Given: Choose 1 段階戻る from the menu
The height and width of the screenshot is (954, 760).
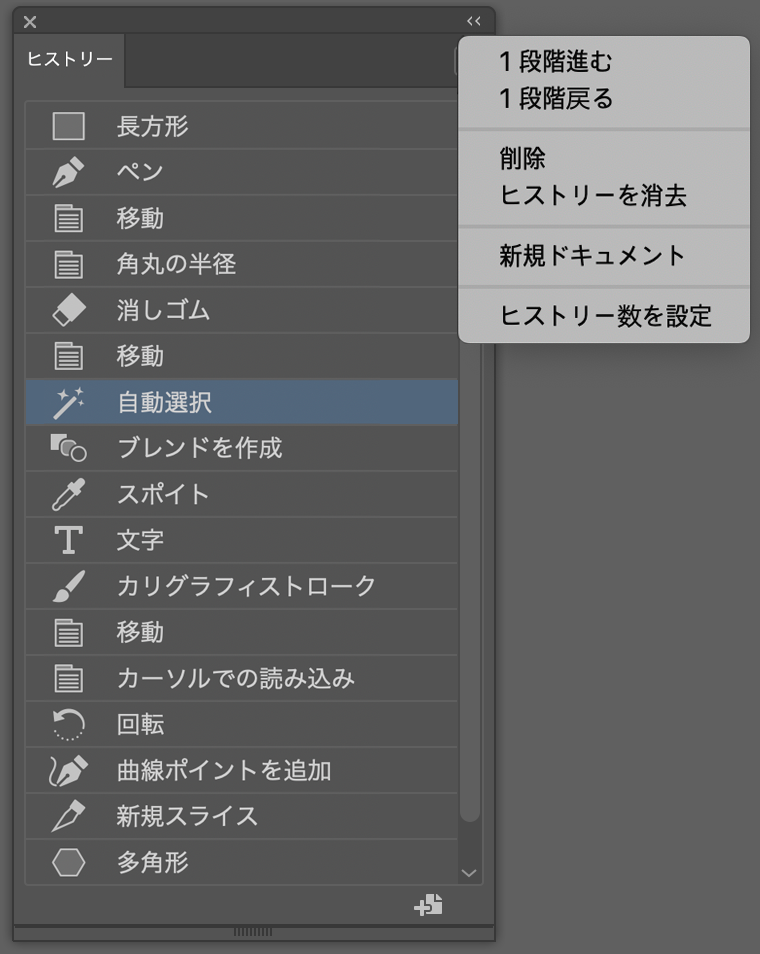Looking at the screenshot, I should click(555, 99).
